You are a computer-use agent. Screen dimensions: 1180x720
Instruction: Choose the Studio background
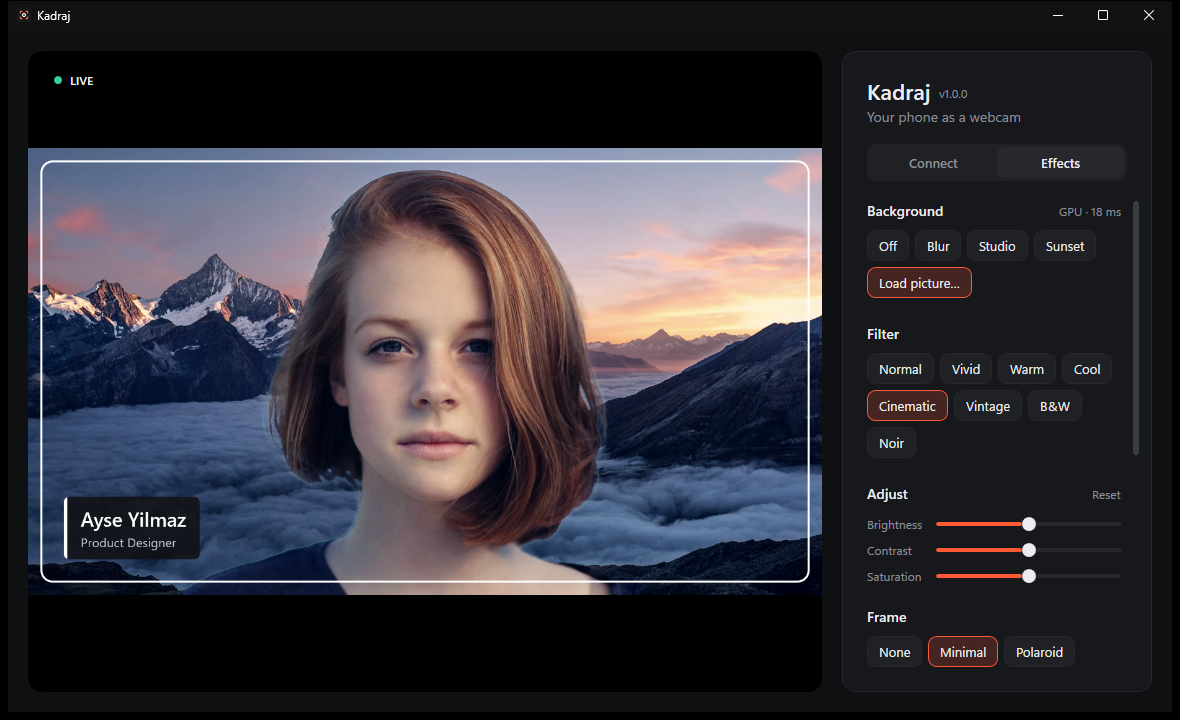tap(996, 246)
